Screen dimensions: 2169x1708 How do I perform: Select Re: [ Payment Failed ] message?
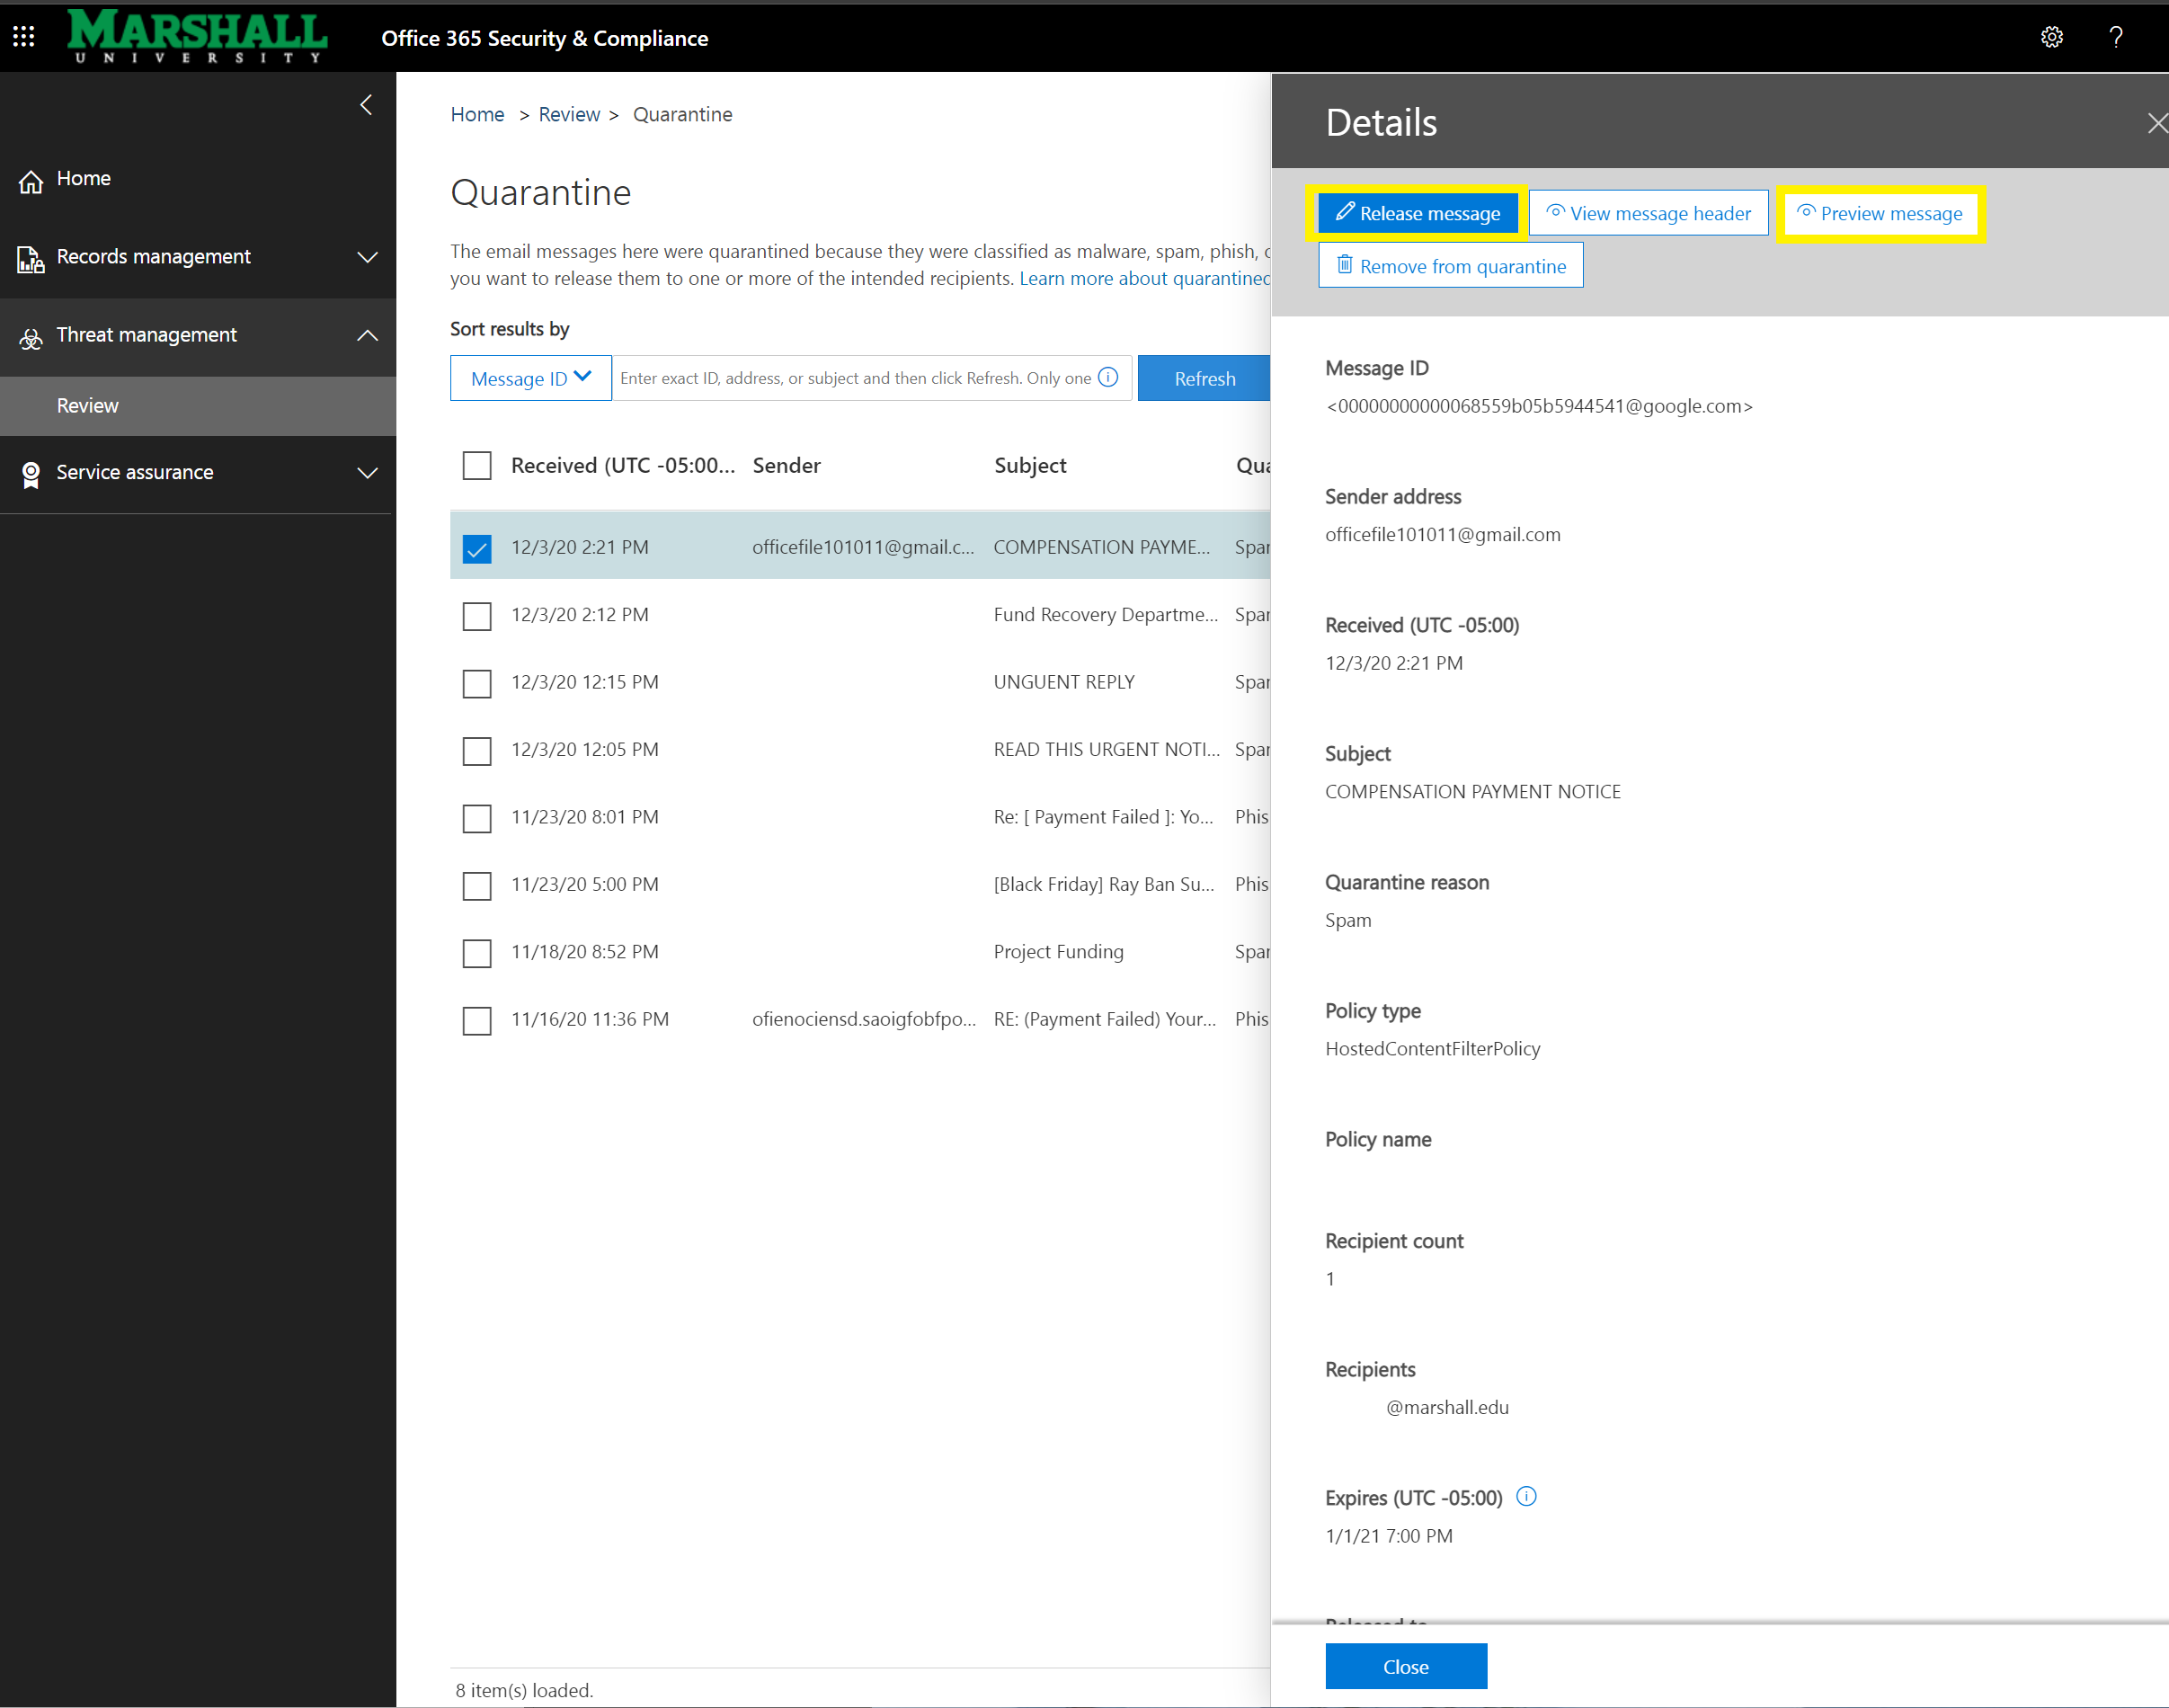[x=1103, y=817]
